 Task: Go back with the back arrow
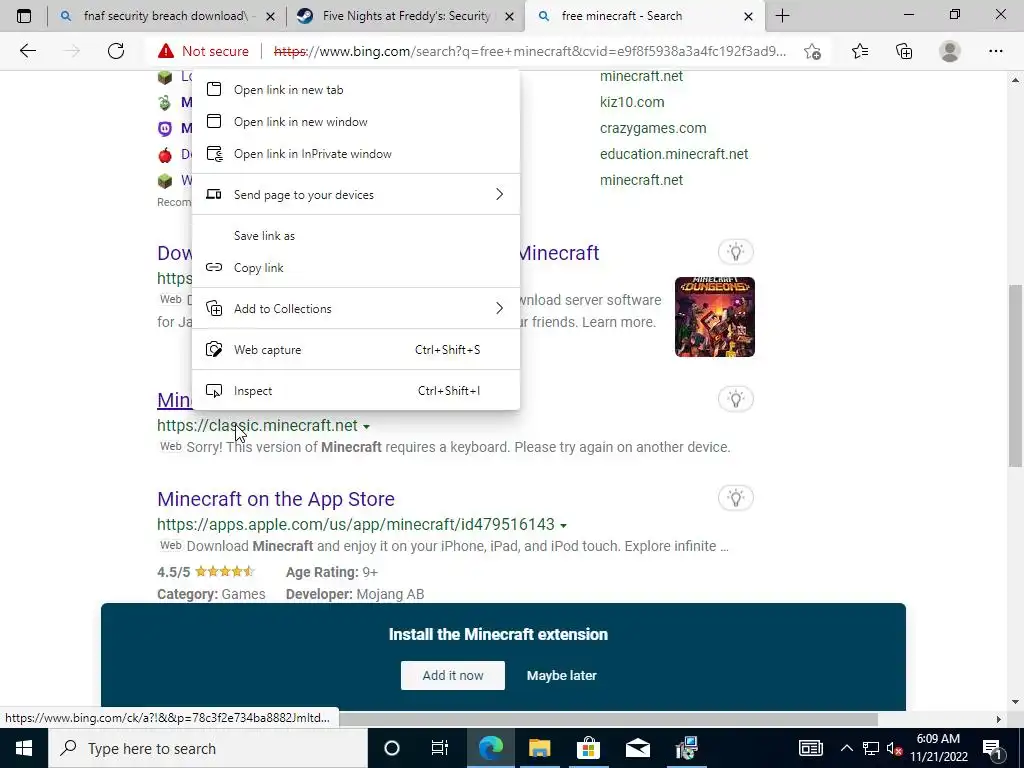[x=27, y=51]
